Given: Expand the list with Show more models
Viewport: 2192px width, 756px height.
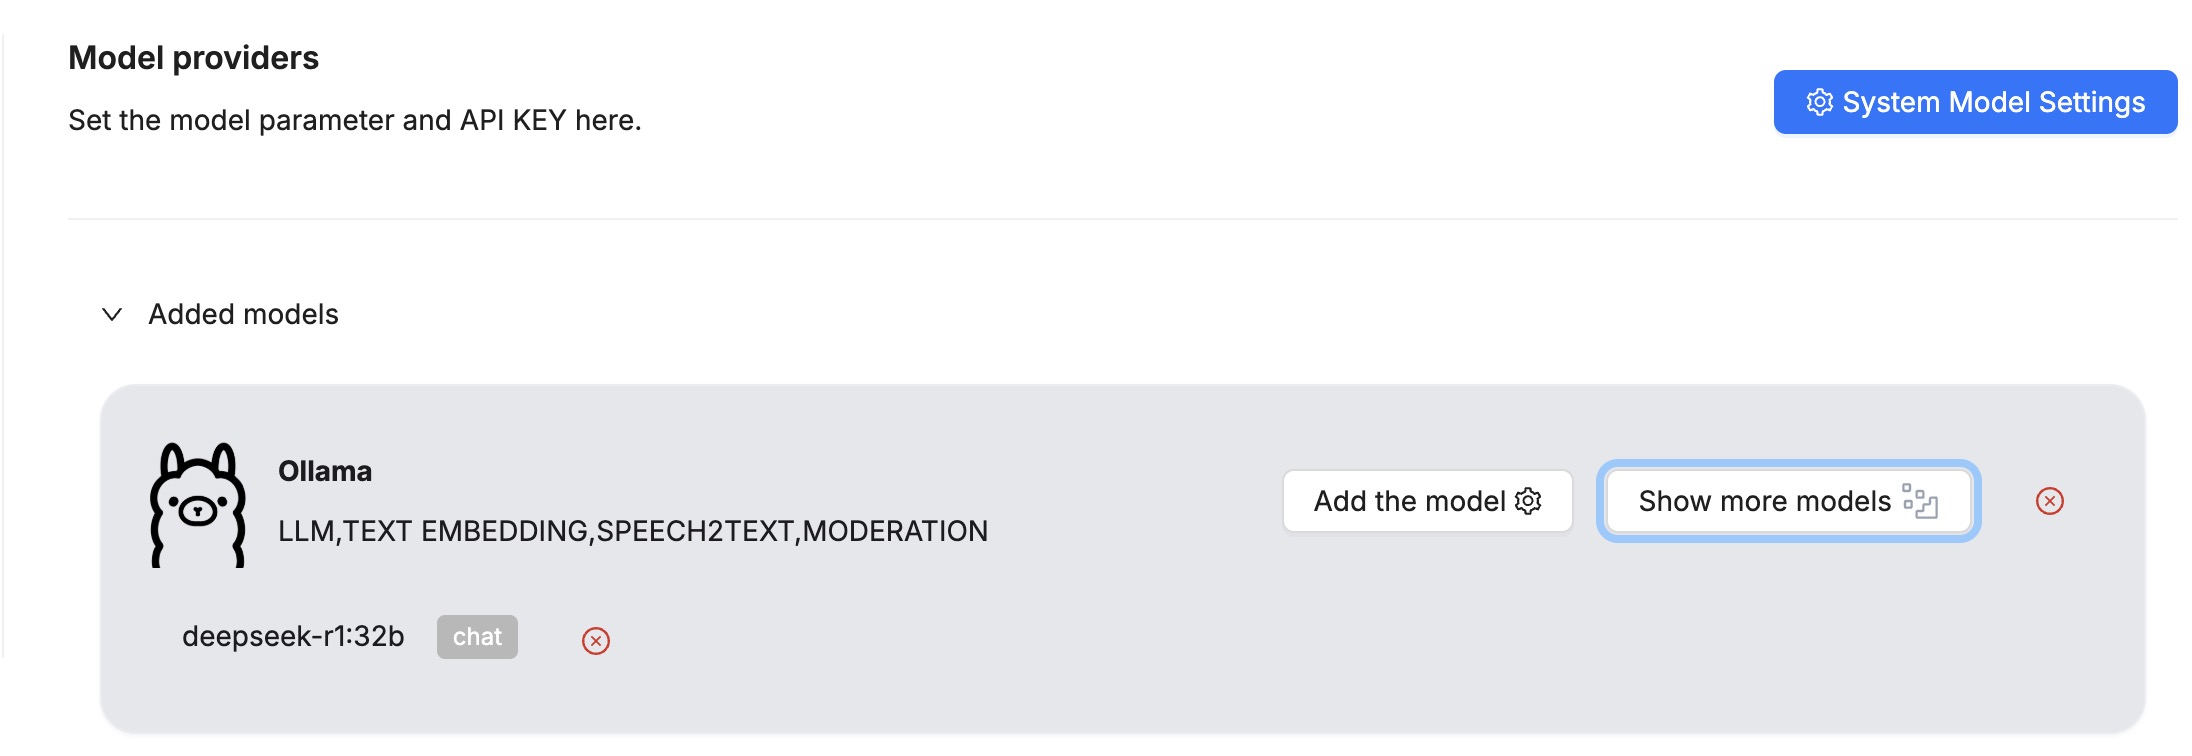Looking at the screenshot, I should pyautogui.click(x=1764, y=501).
